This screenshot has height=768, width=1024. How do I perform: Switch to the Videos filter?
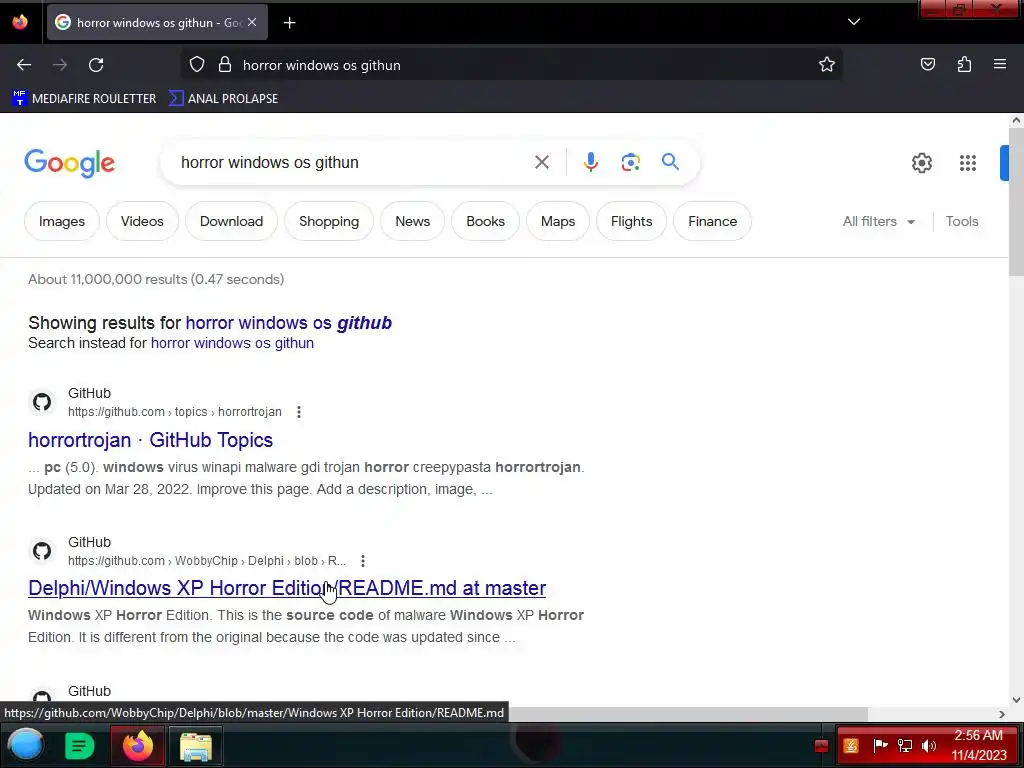click(x=142, y=221)
